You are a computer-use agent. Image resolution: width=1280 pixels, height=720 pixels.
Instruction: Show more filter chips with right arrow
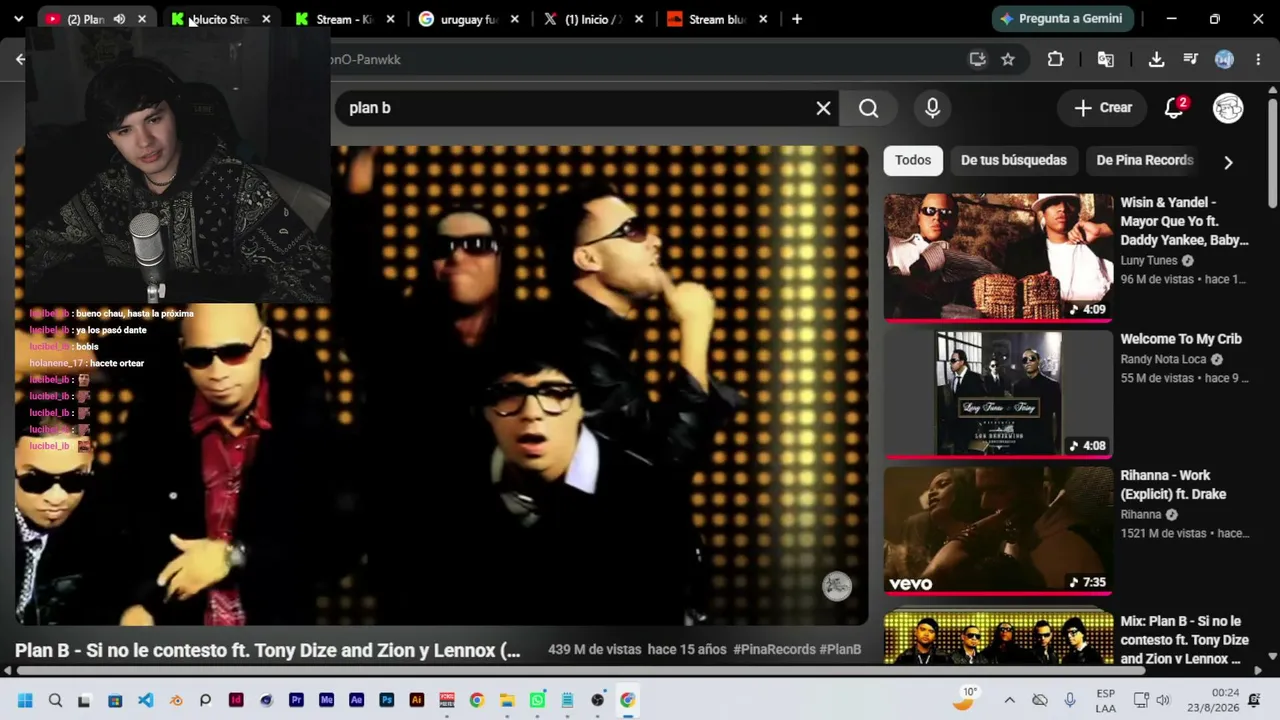coord(1228,161)
